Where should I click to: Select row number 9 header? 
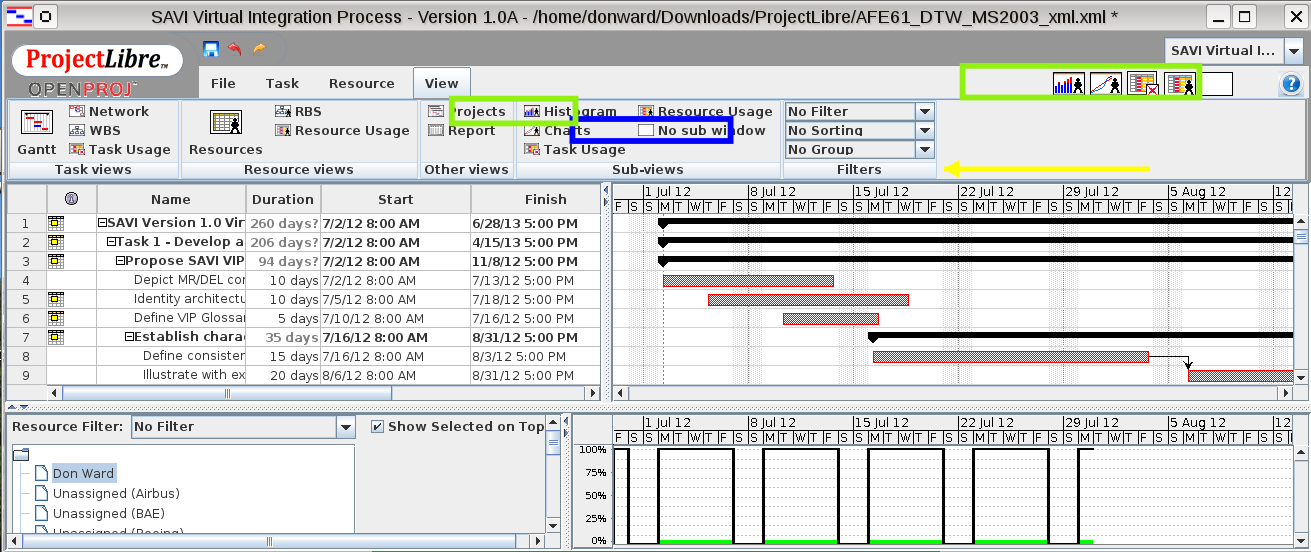coord(26,375)
